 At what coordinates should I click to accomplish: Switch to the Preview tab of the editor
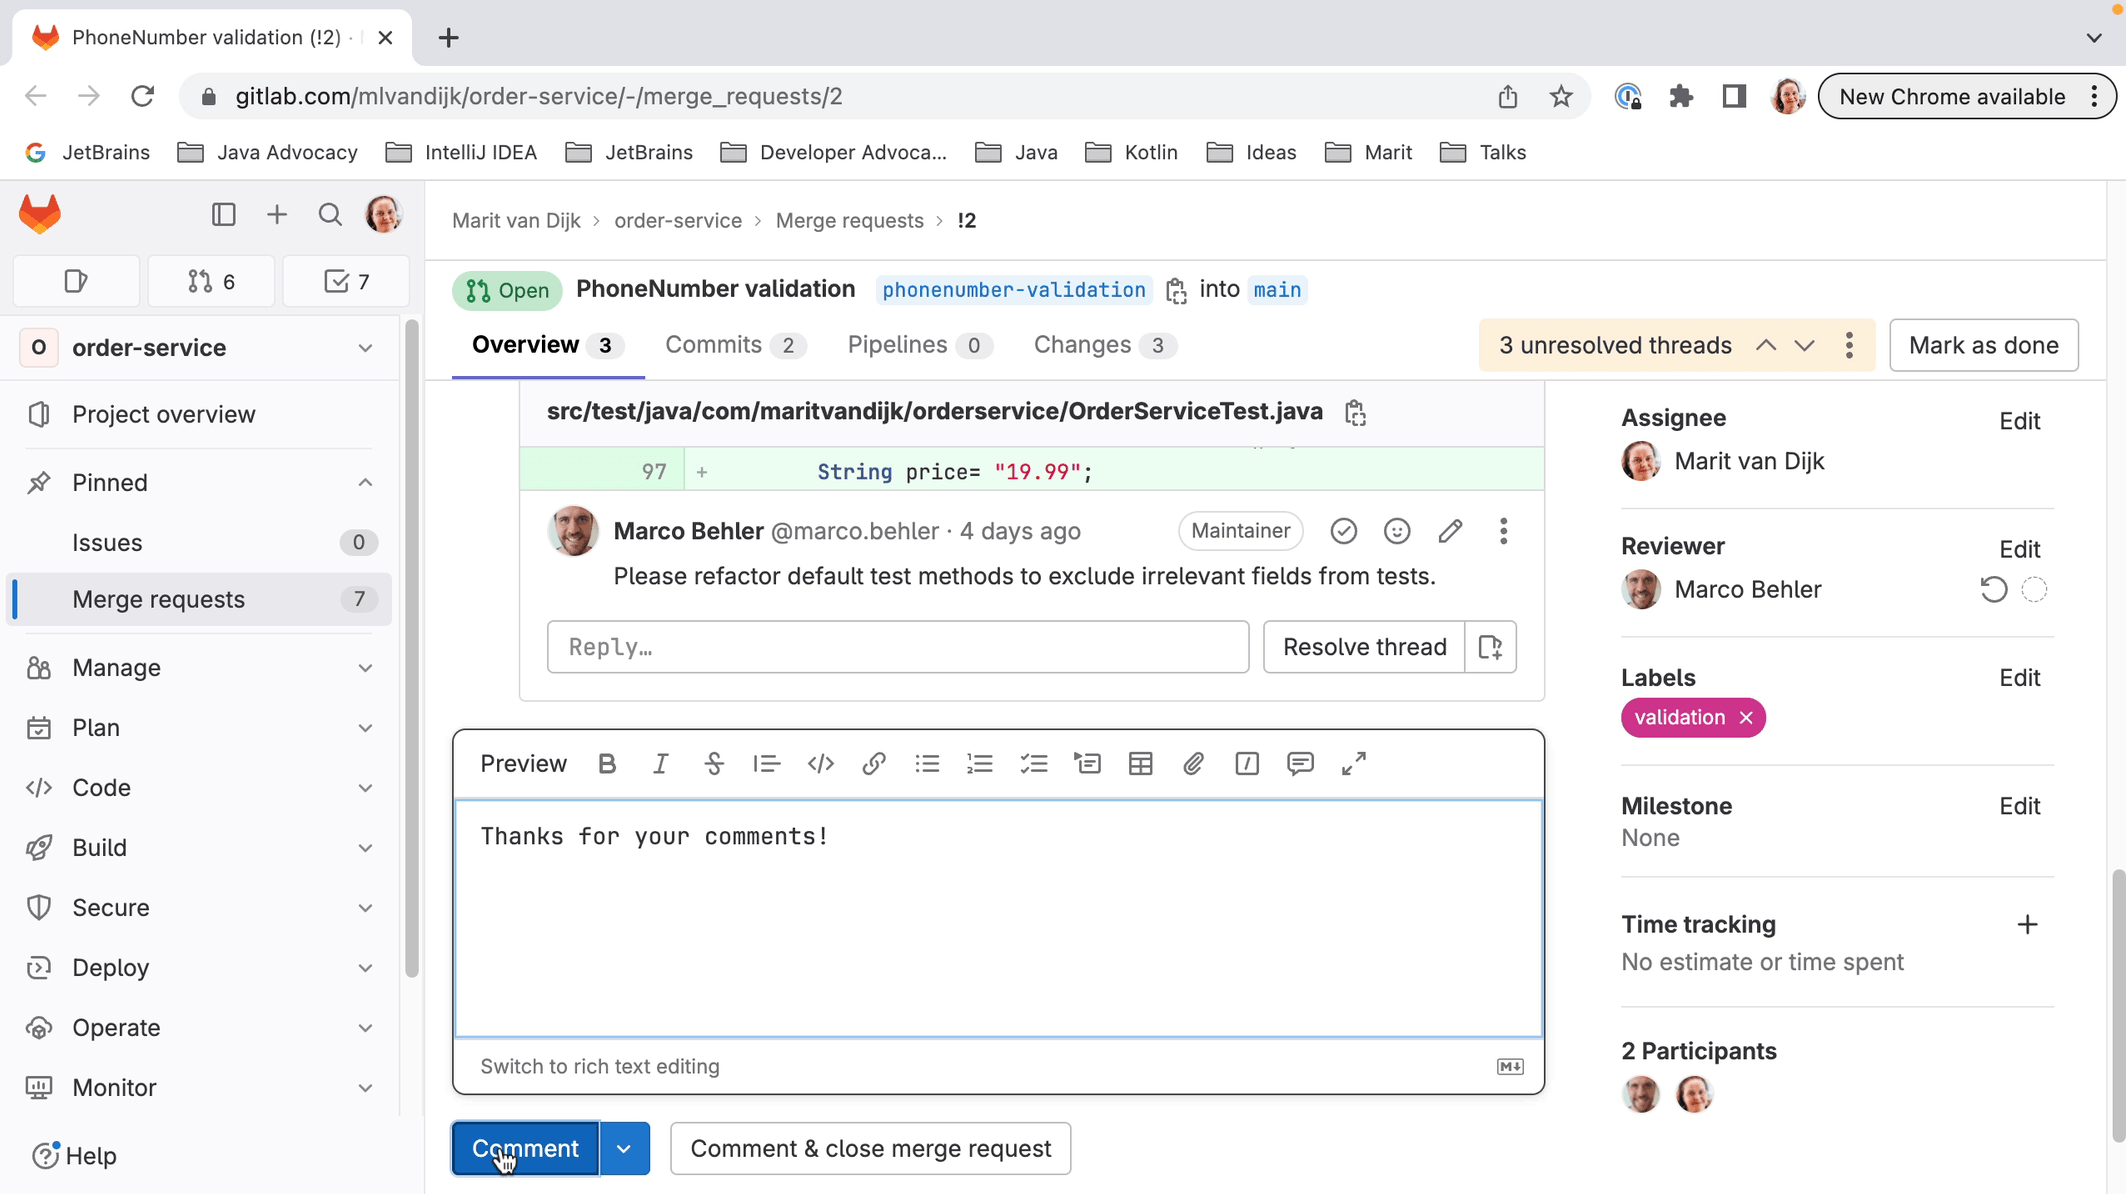coord(523,763)
